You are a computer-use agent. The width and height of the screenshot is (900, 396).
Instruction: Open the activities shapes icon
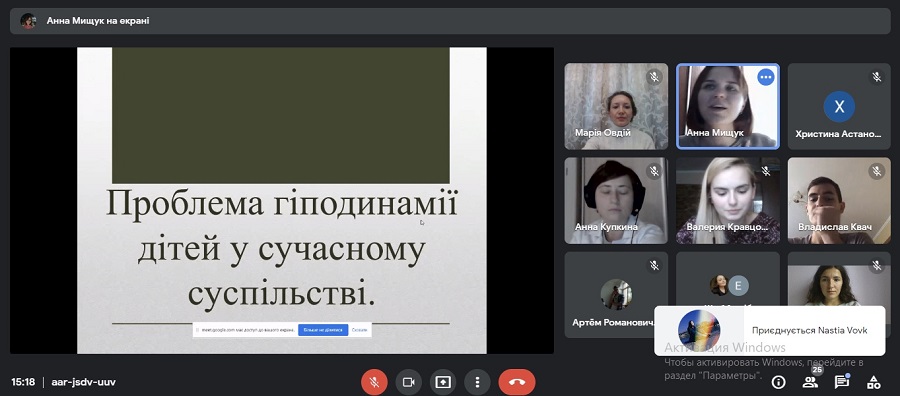874,382
